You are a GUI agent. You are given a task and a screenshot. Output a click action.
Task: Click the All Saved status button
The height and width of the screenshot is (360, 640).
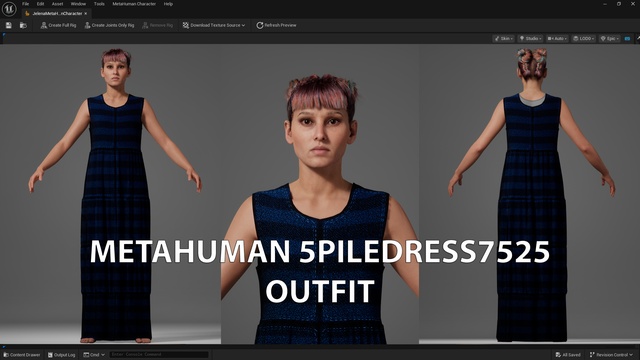(568, 355)
